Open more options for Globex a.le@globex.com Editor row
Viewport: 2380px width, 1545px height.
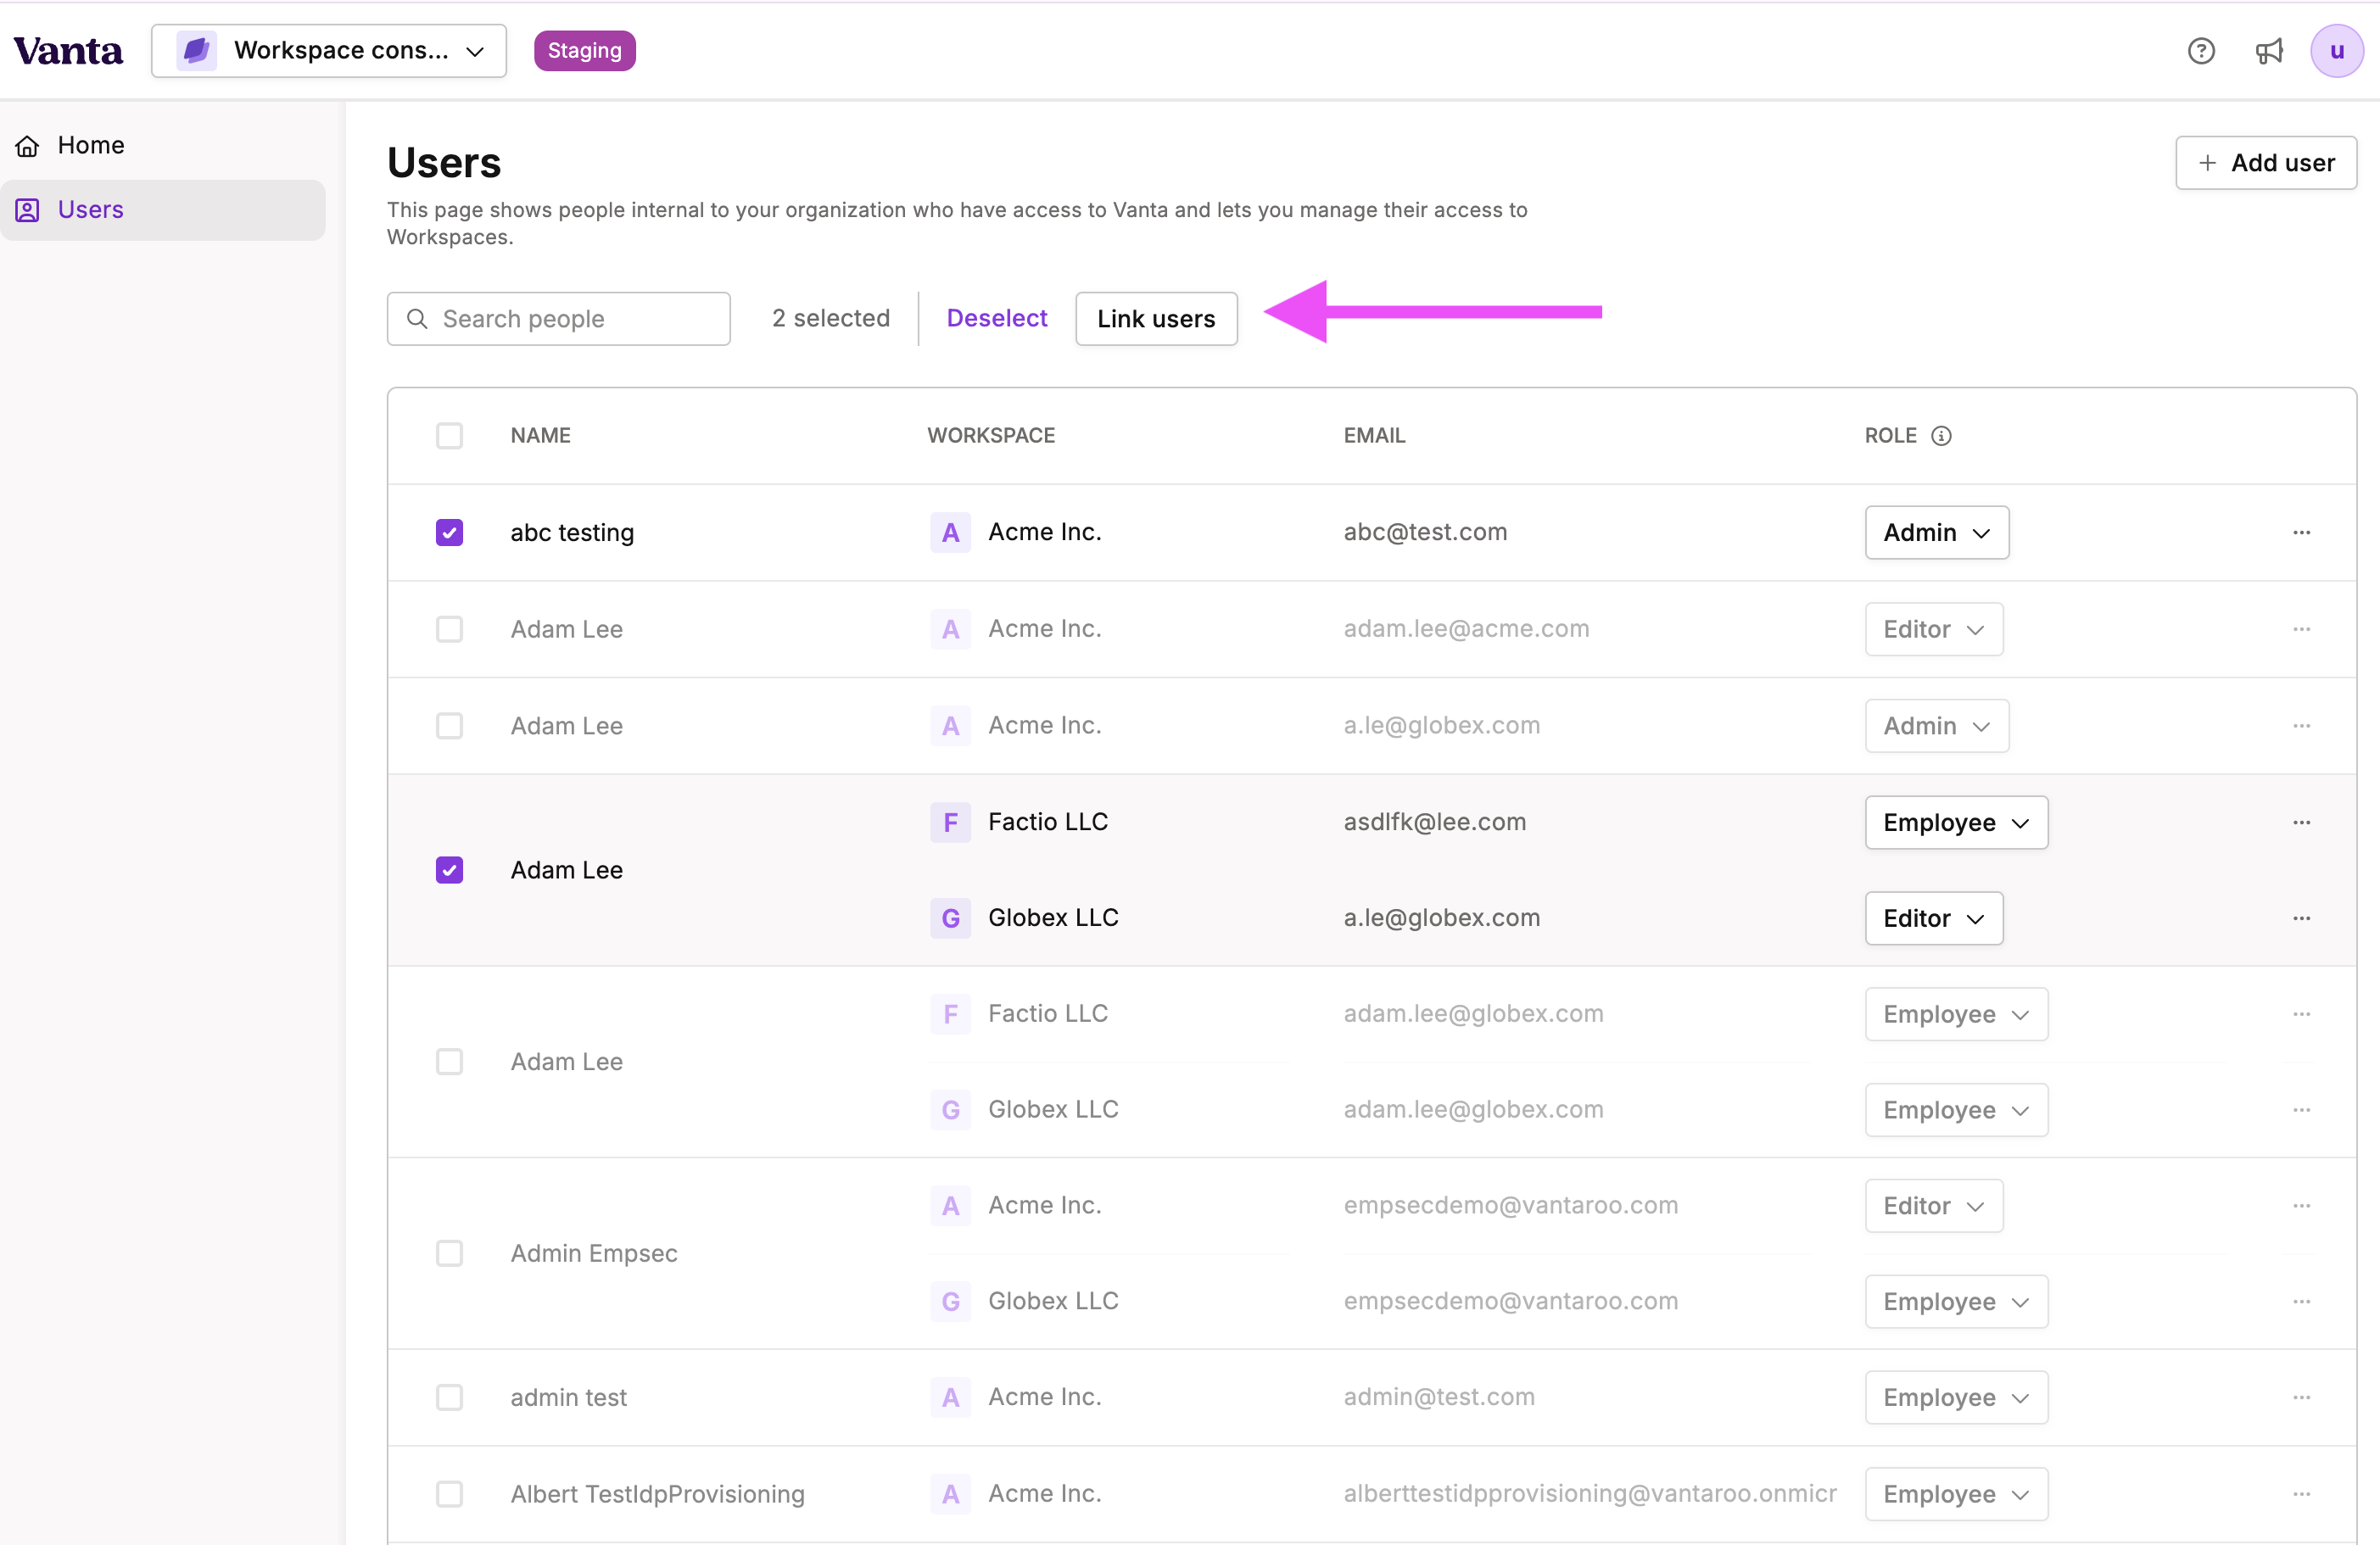coord(2301,918)
